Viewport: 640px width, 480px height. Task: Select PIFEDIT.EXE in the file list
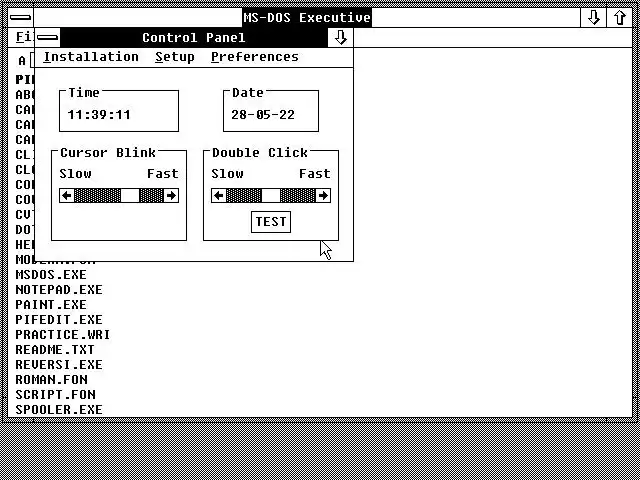click(59, 320)
